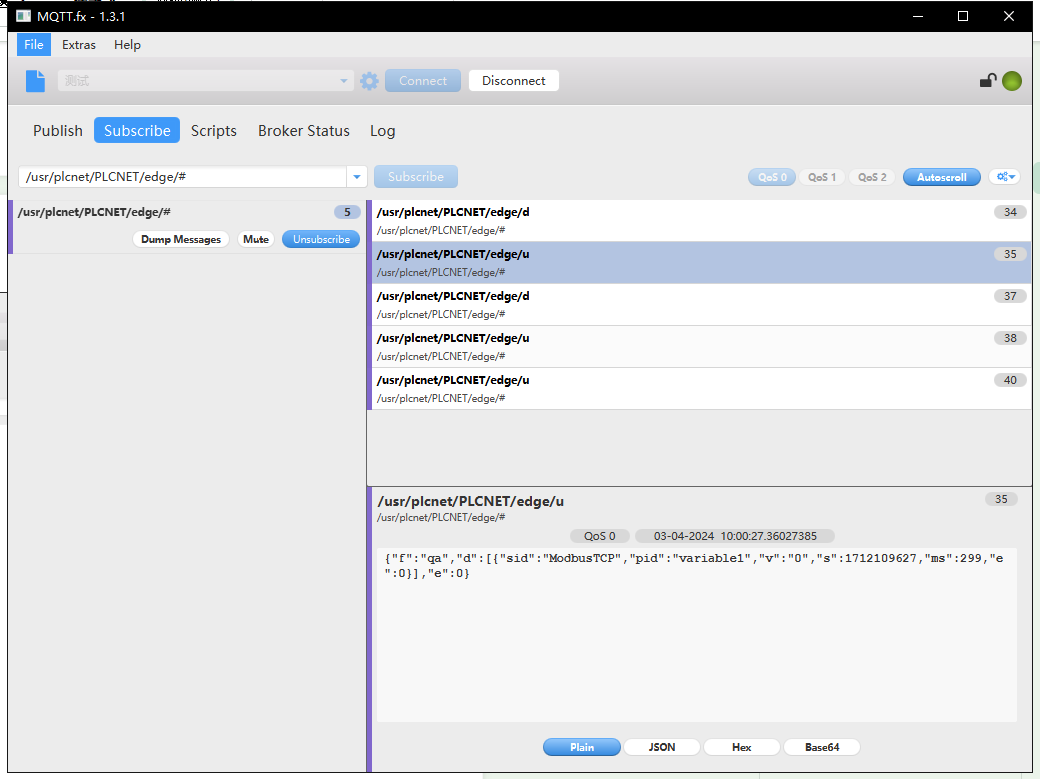Open connection settings gear icon

pos(369,81)
